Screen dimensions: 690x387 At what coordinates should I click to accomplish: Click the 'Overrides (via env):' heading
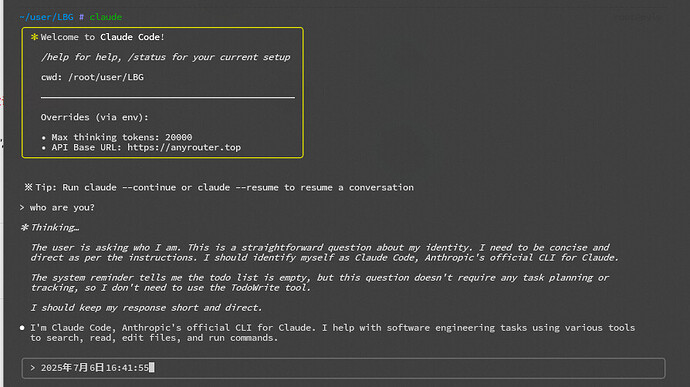click(x=95, y=117)
